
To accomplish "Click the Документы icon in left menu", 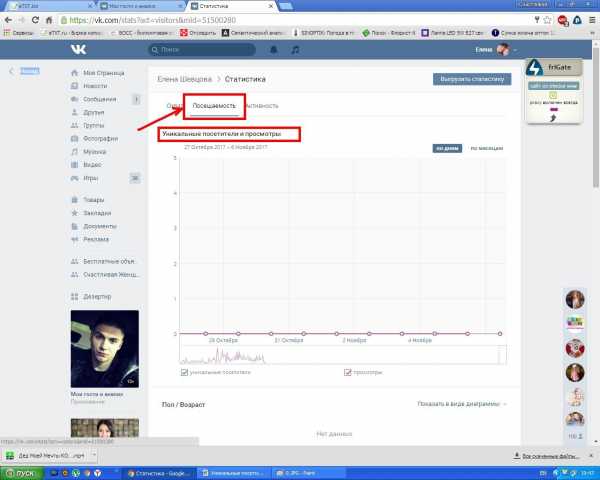I will tap(75, 226).
